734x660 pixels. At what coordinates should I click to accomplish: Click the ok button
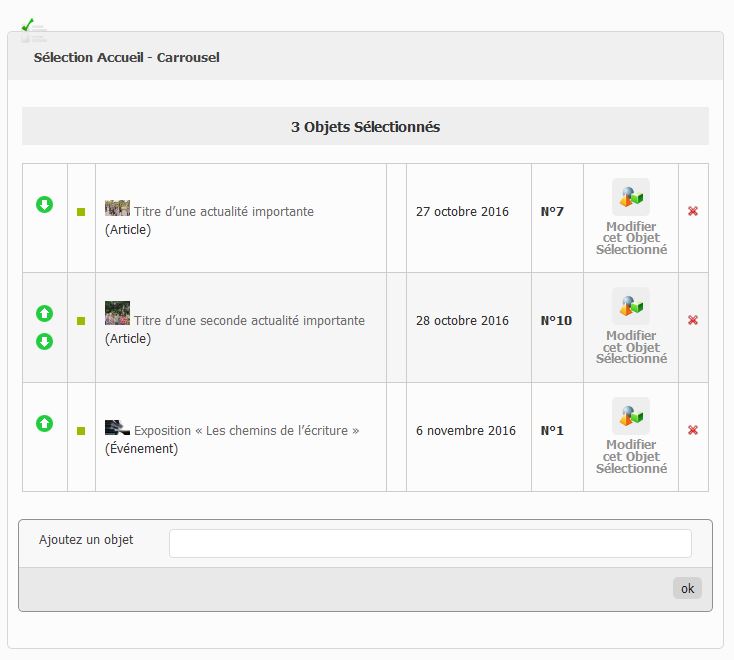[x=687, y=589]
